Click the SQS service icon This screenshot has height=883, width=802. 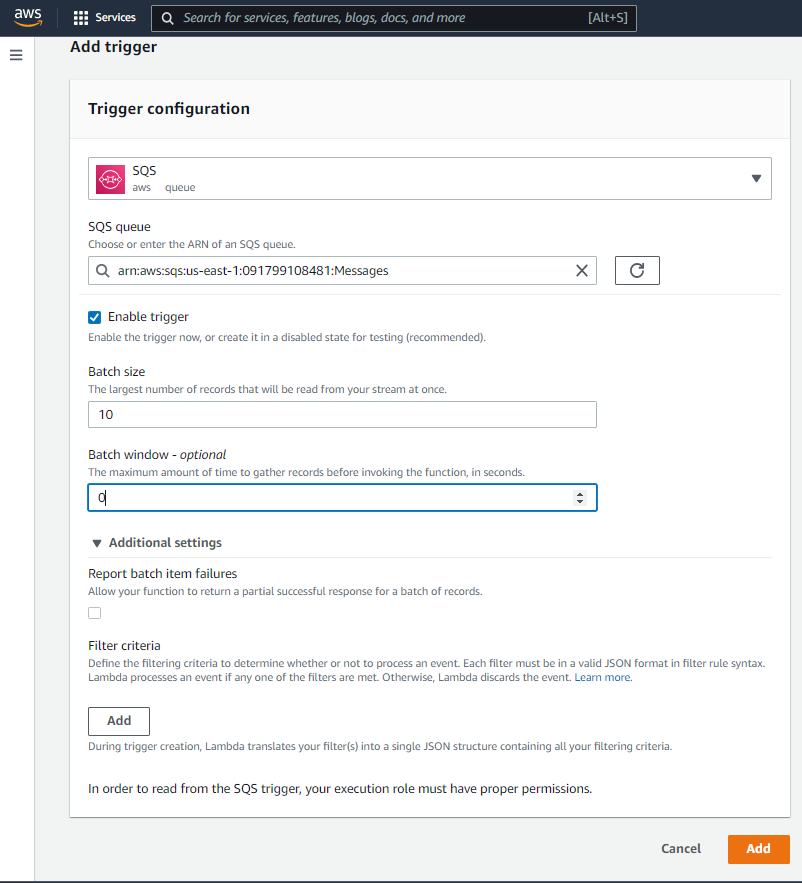110,178
